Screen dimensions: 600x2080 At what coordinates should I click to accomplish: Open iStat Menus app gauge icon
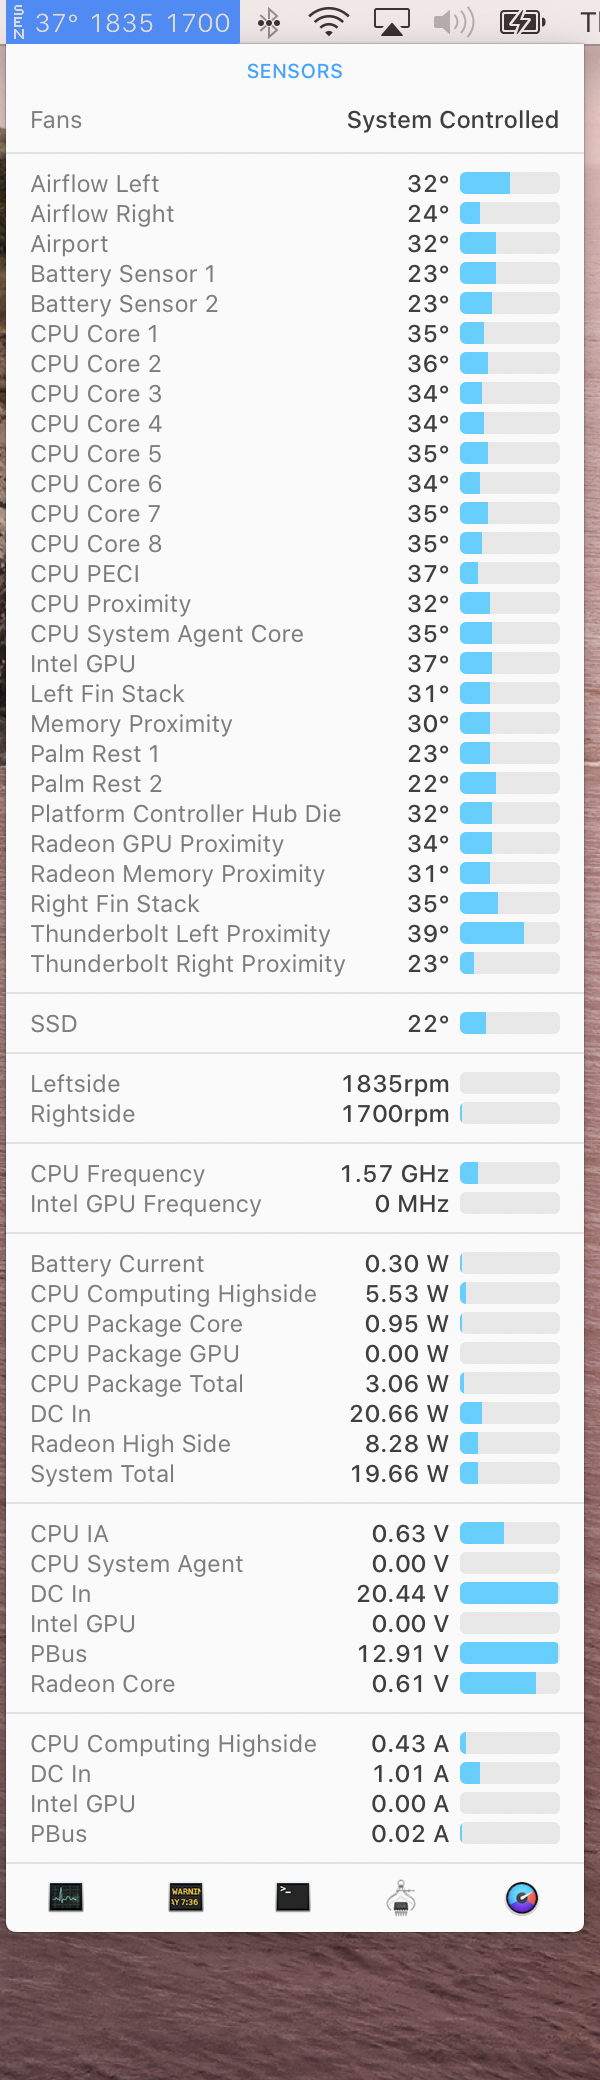[x=522, y=1897]
